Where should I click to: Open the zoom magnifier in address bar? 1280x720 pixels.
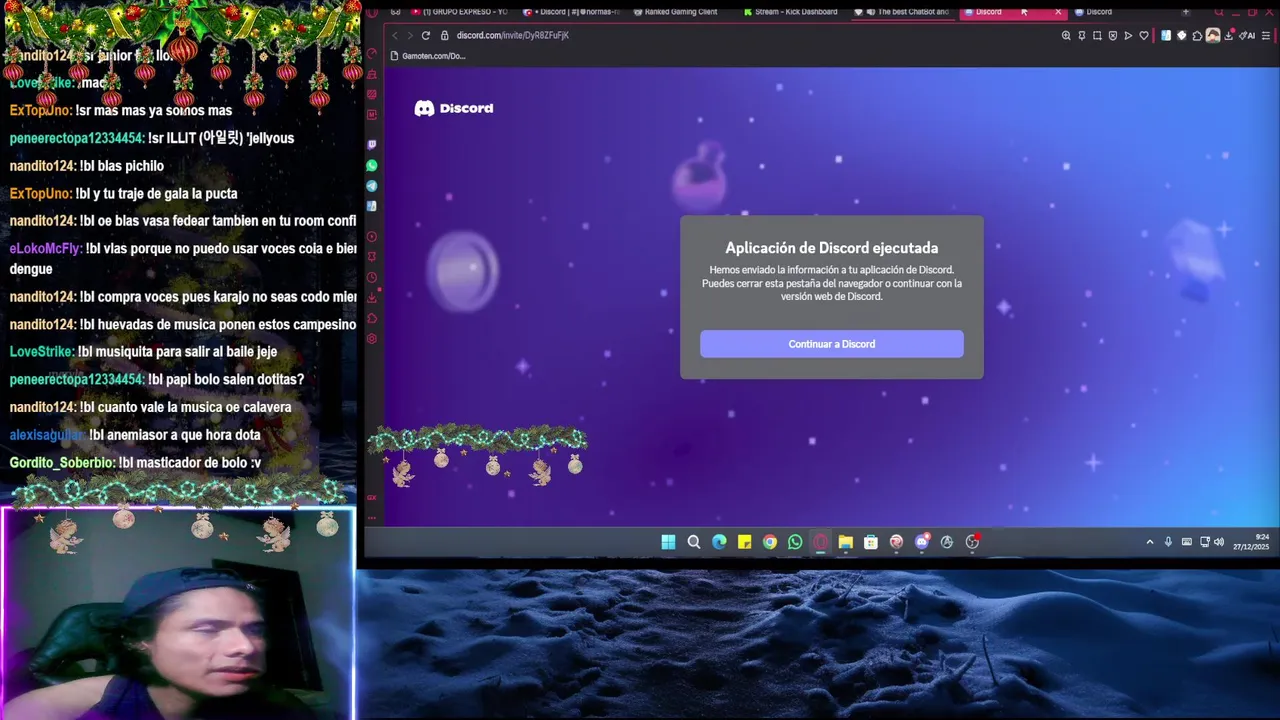1066,36
